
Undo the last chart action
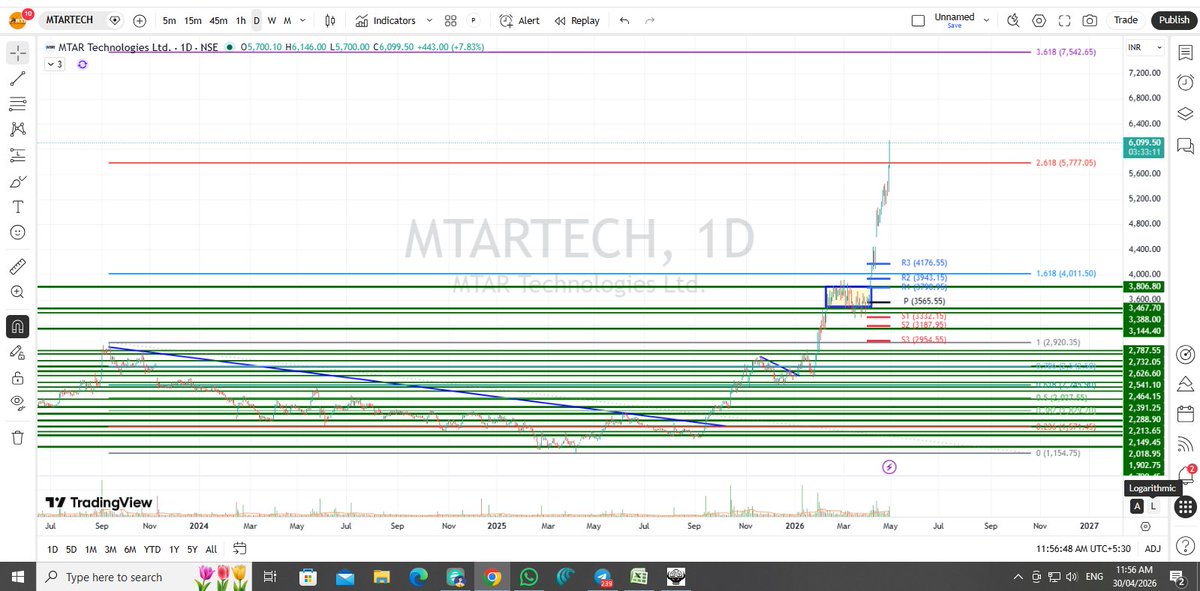point(624,20)
